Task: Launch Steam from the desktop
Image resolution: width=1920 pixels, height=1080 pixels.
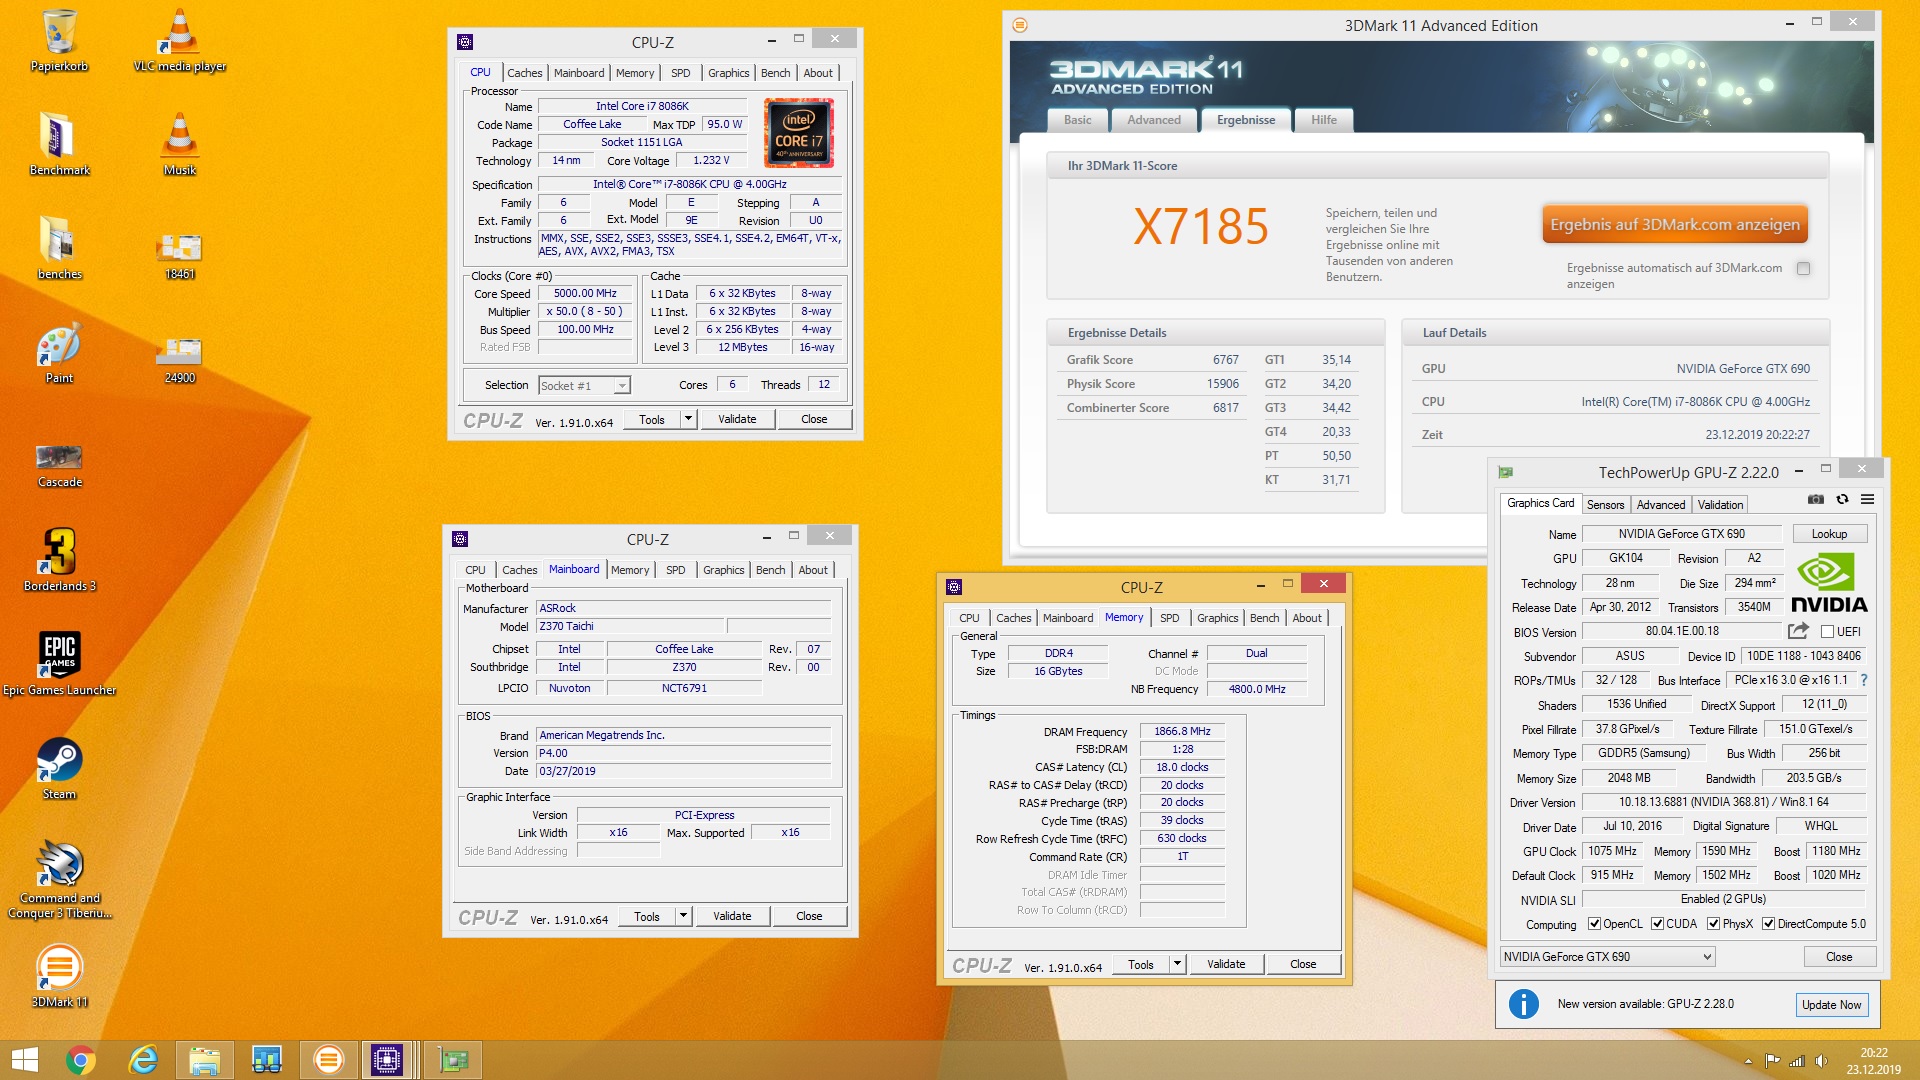Action: (59, 768)
